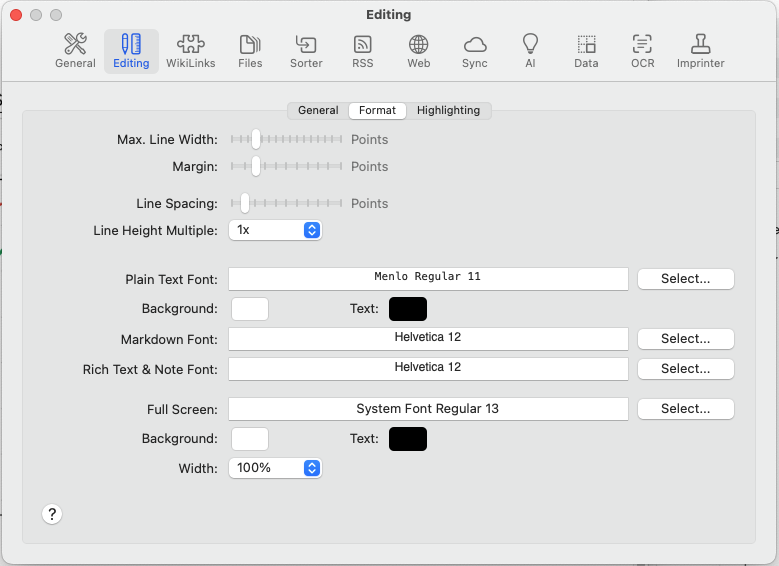Image resolution: width=779 pixels, height=566 pixels.
Task: Switch to the Highlighting tab
Action: (x=448, y=110)
